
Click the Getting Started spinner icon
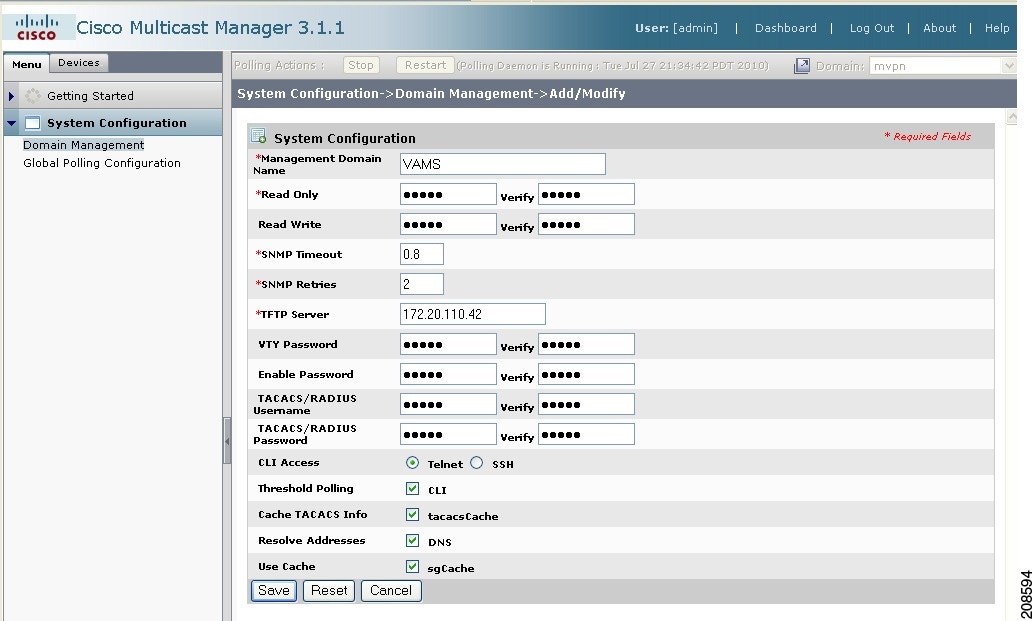click(32, 96)
